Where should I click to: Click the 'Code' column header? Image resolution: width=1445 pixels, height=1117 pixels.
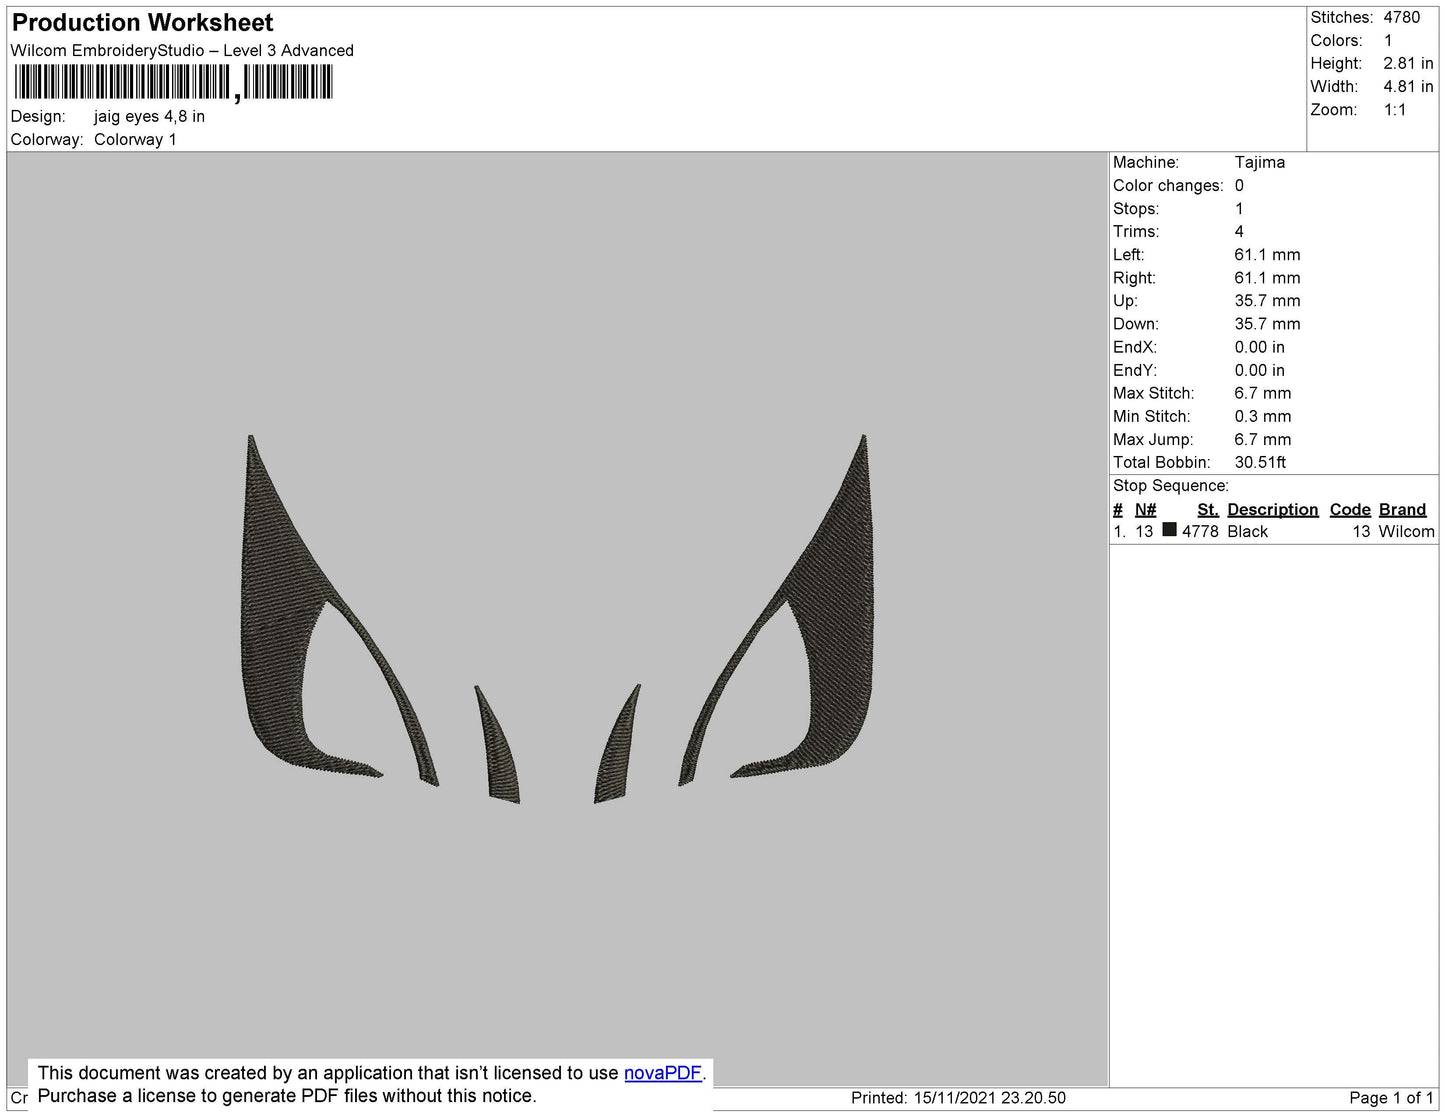pos(1349,510)
